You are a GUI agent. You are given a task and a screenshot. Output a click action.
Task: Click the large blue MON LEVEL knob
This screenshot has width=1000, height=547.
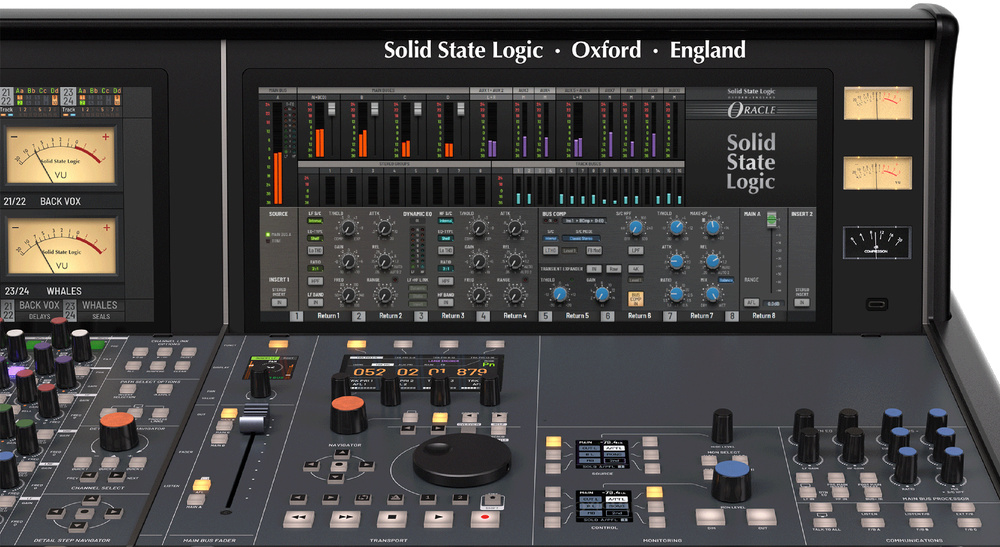732,480
